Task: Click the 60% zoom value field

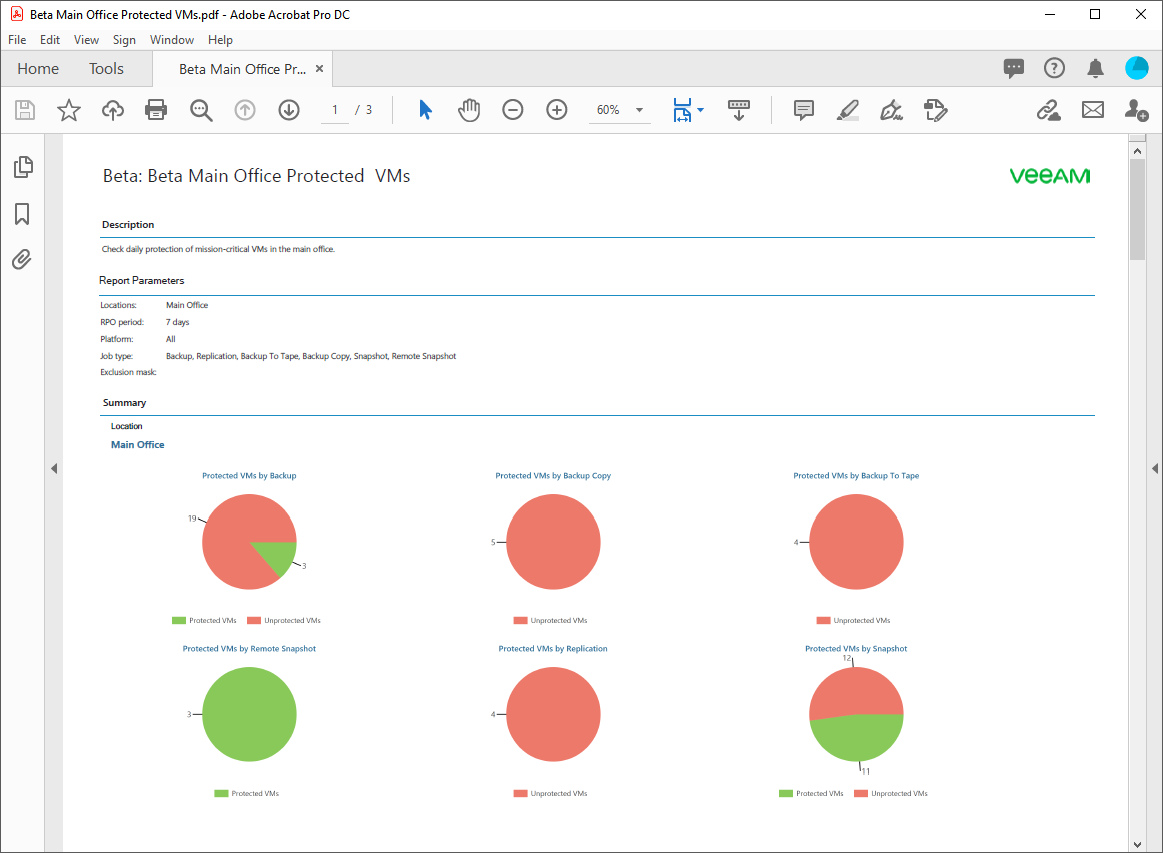Action: coord(610,111)
